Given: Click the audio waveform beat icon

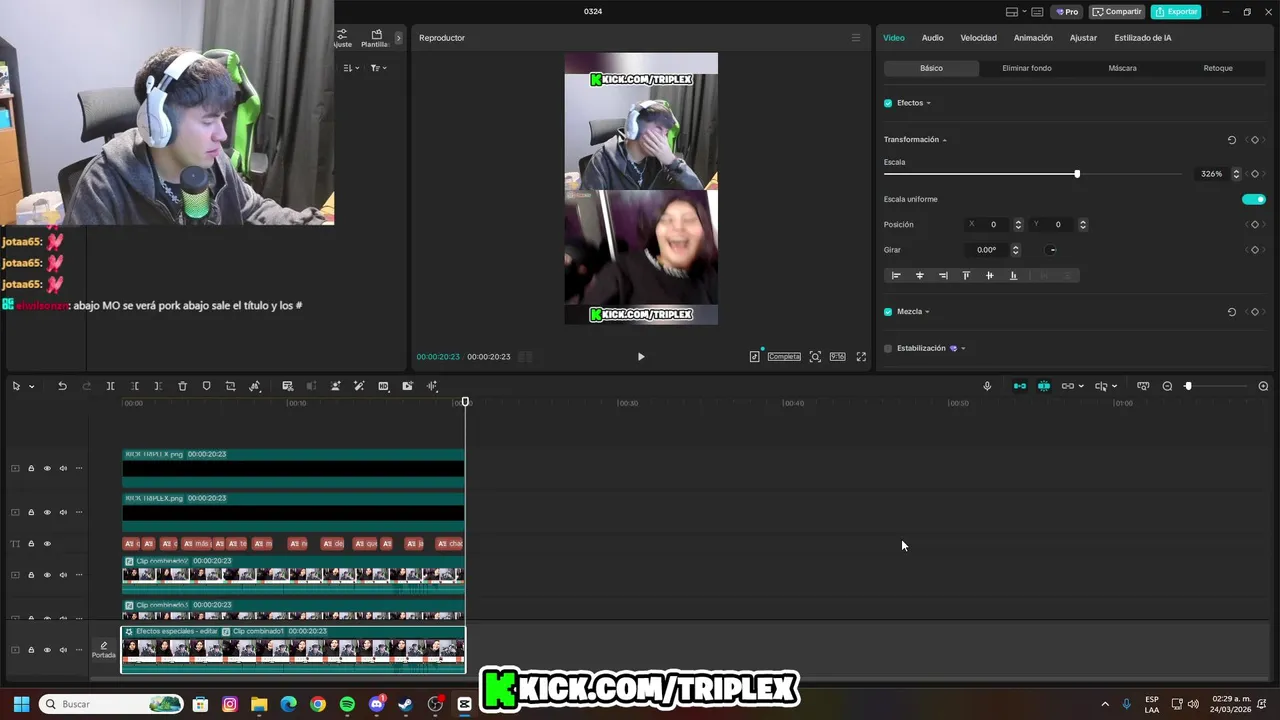Looking at the screenshot, I should coord(432,386).
